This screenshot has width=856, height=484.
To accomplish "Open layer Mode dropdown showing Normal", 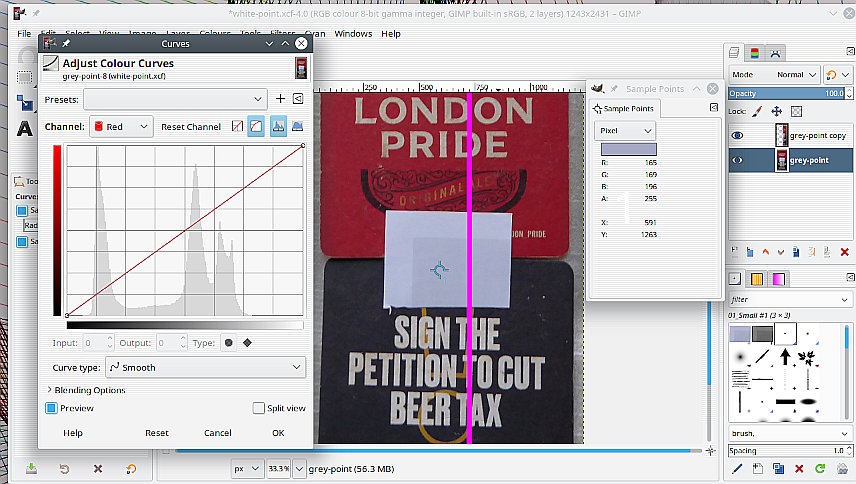I will (774, 74).
